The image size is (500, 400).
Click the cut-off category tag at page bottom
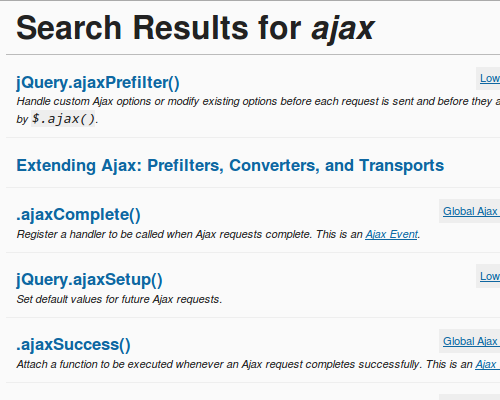470,397
